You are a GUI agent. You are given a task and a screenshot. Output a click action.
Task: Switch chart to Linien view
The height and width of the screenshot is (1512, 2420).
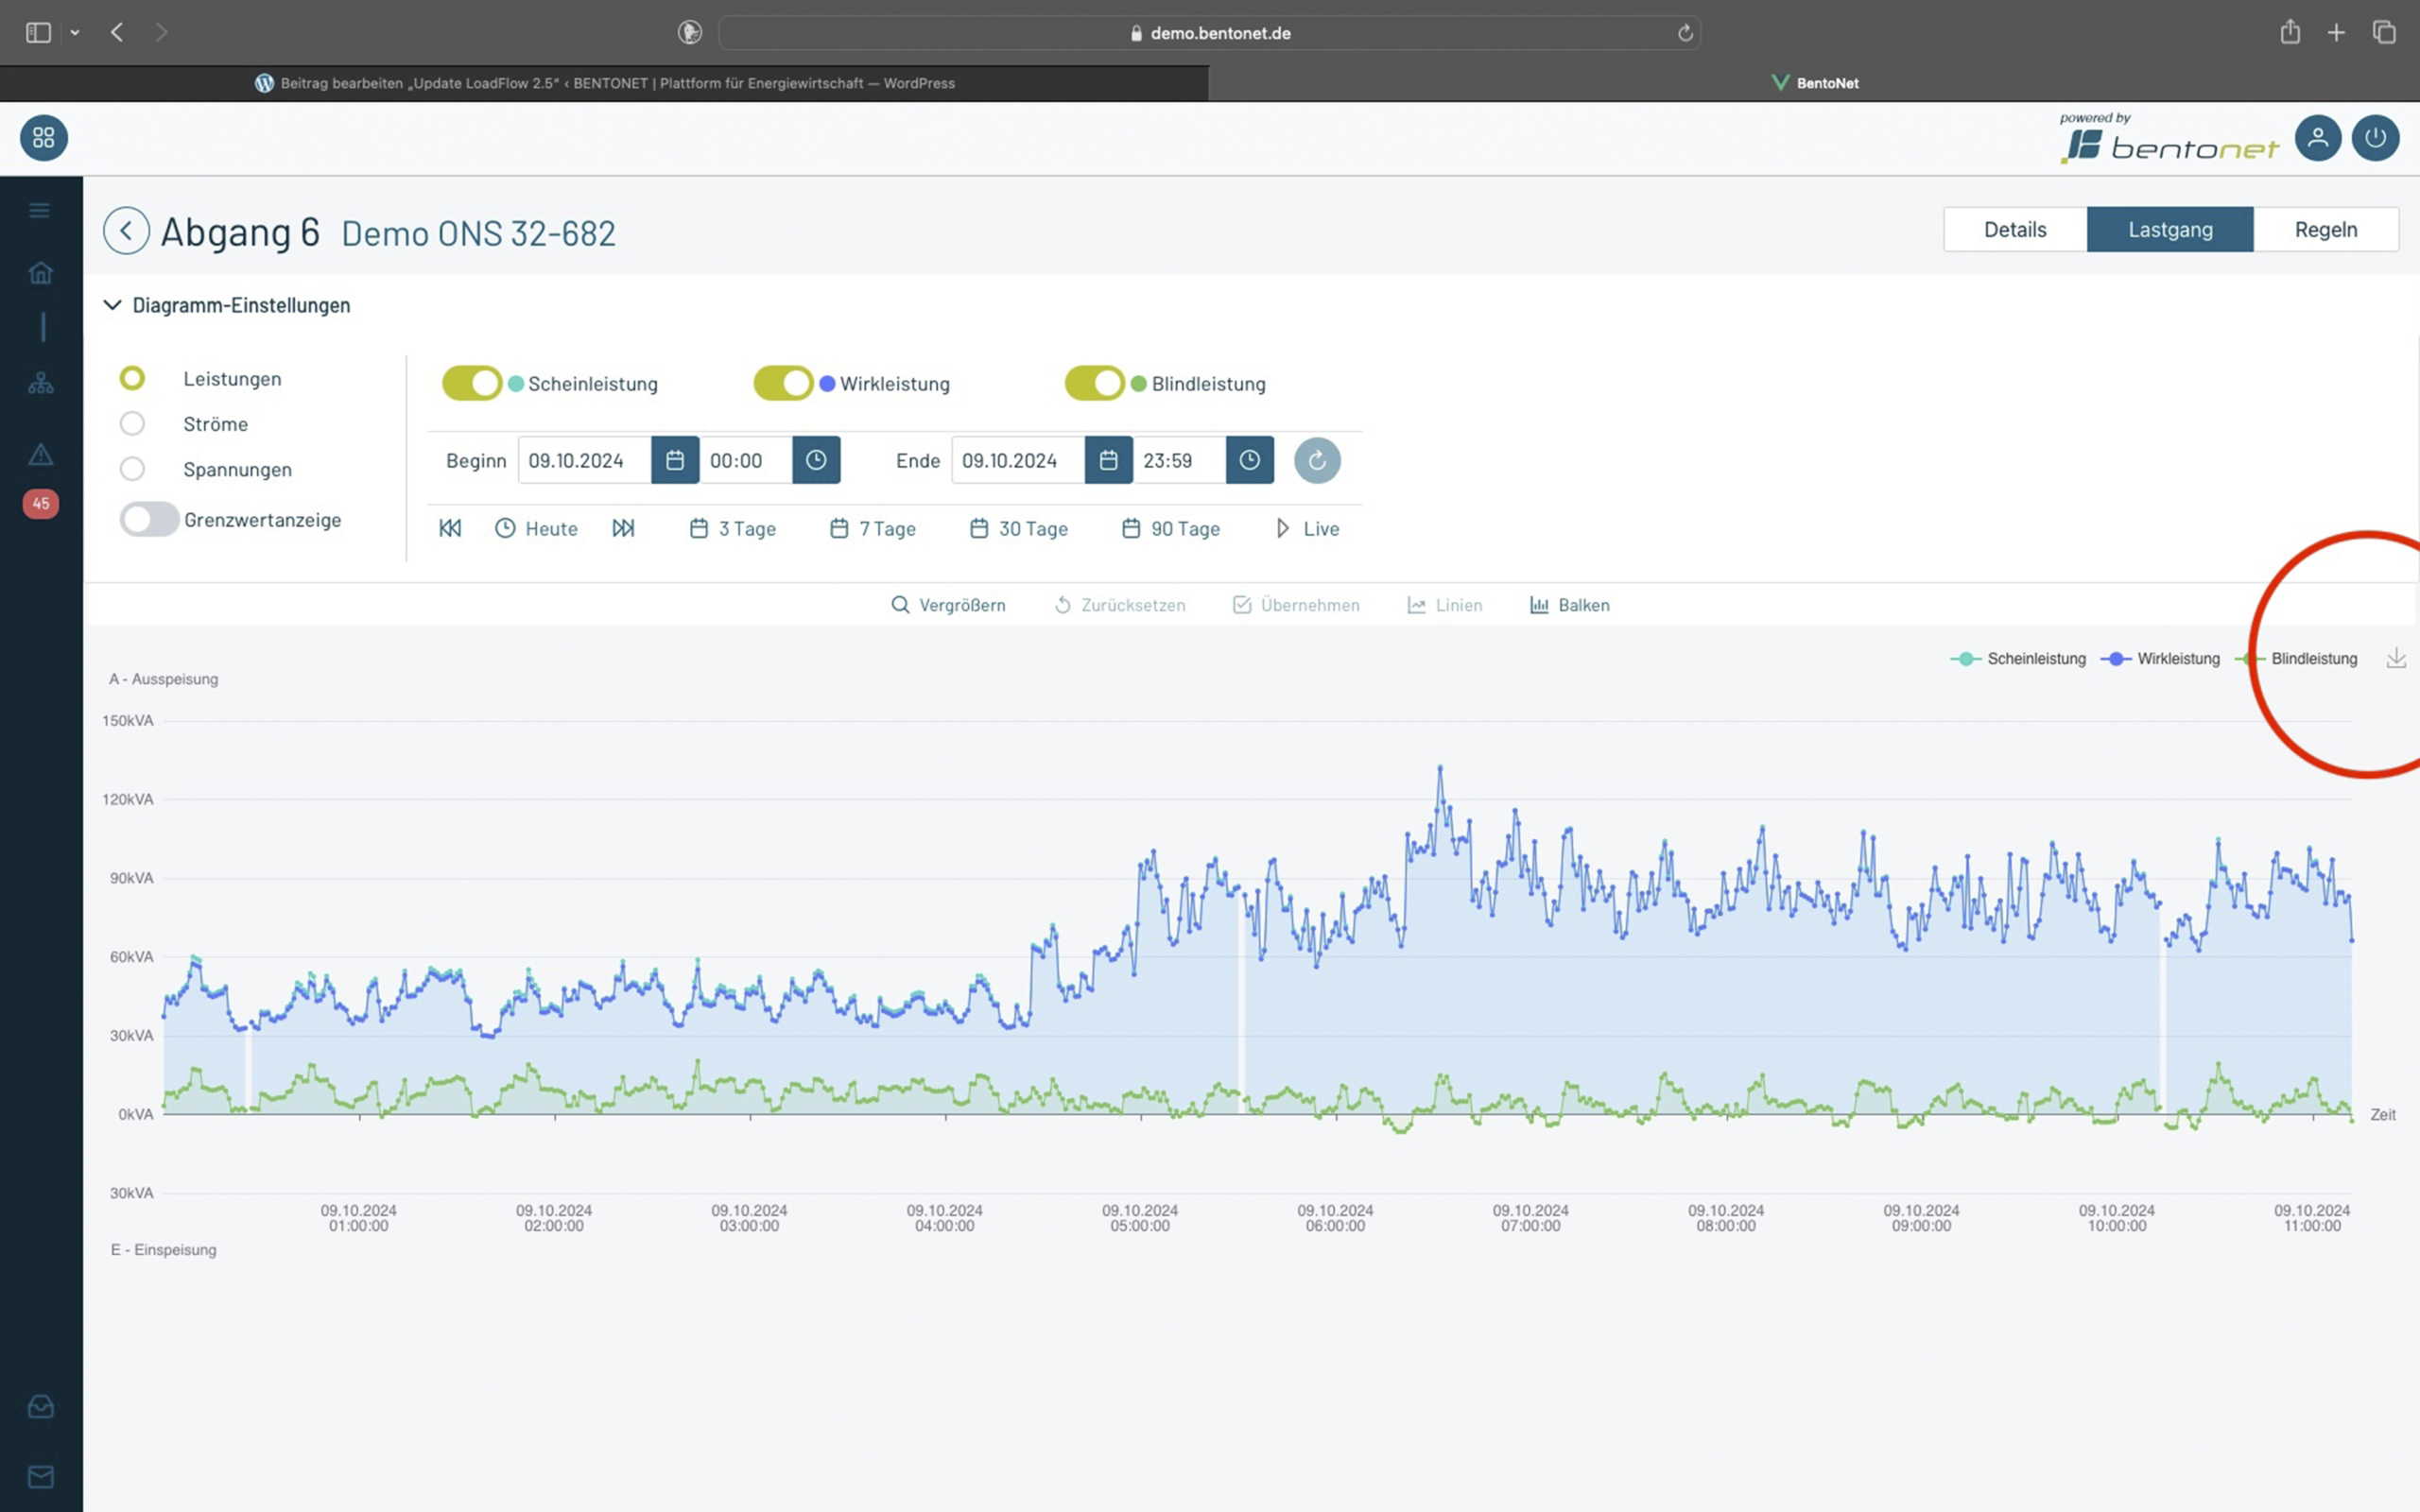(1445, 605)
